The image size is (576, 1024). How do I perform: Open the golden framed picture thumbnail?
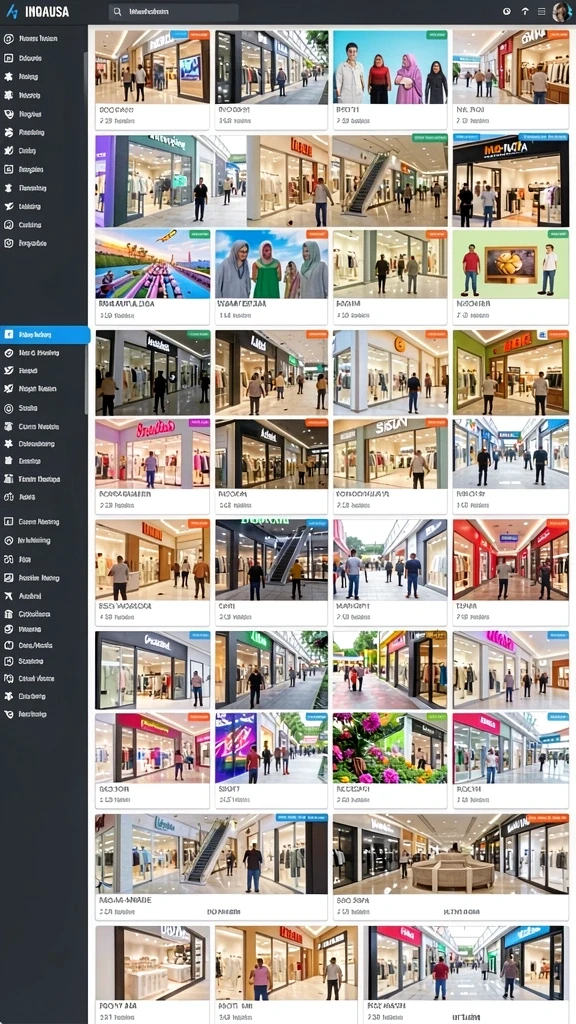pos(511,264)
